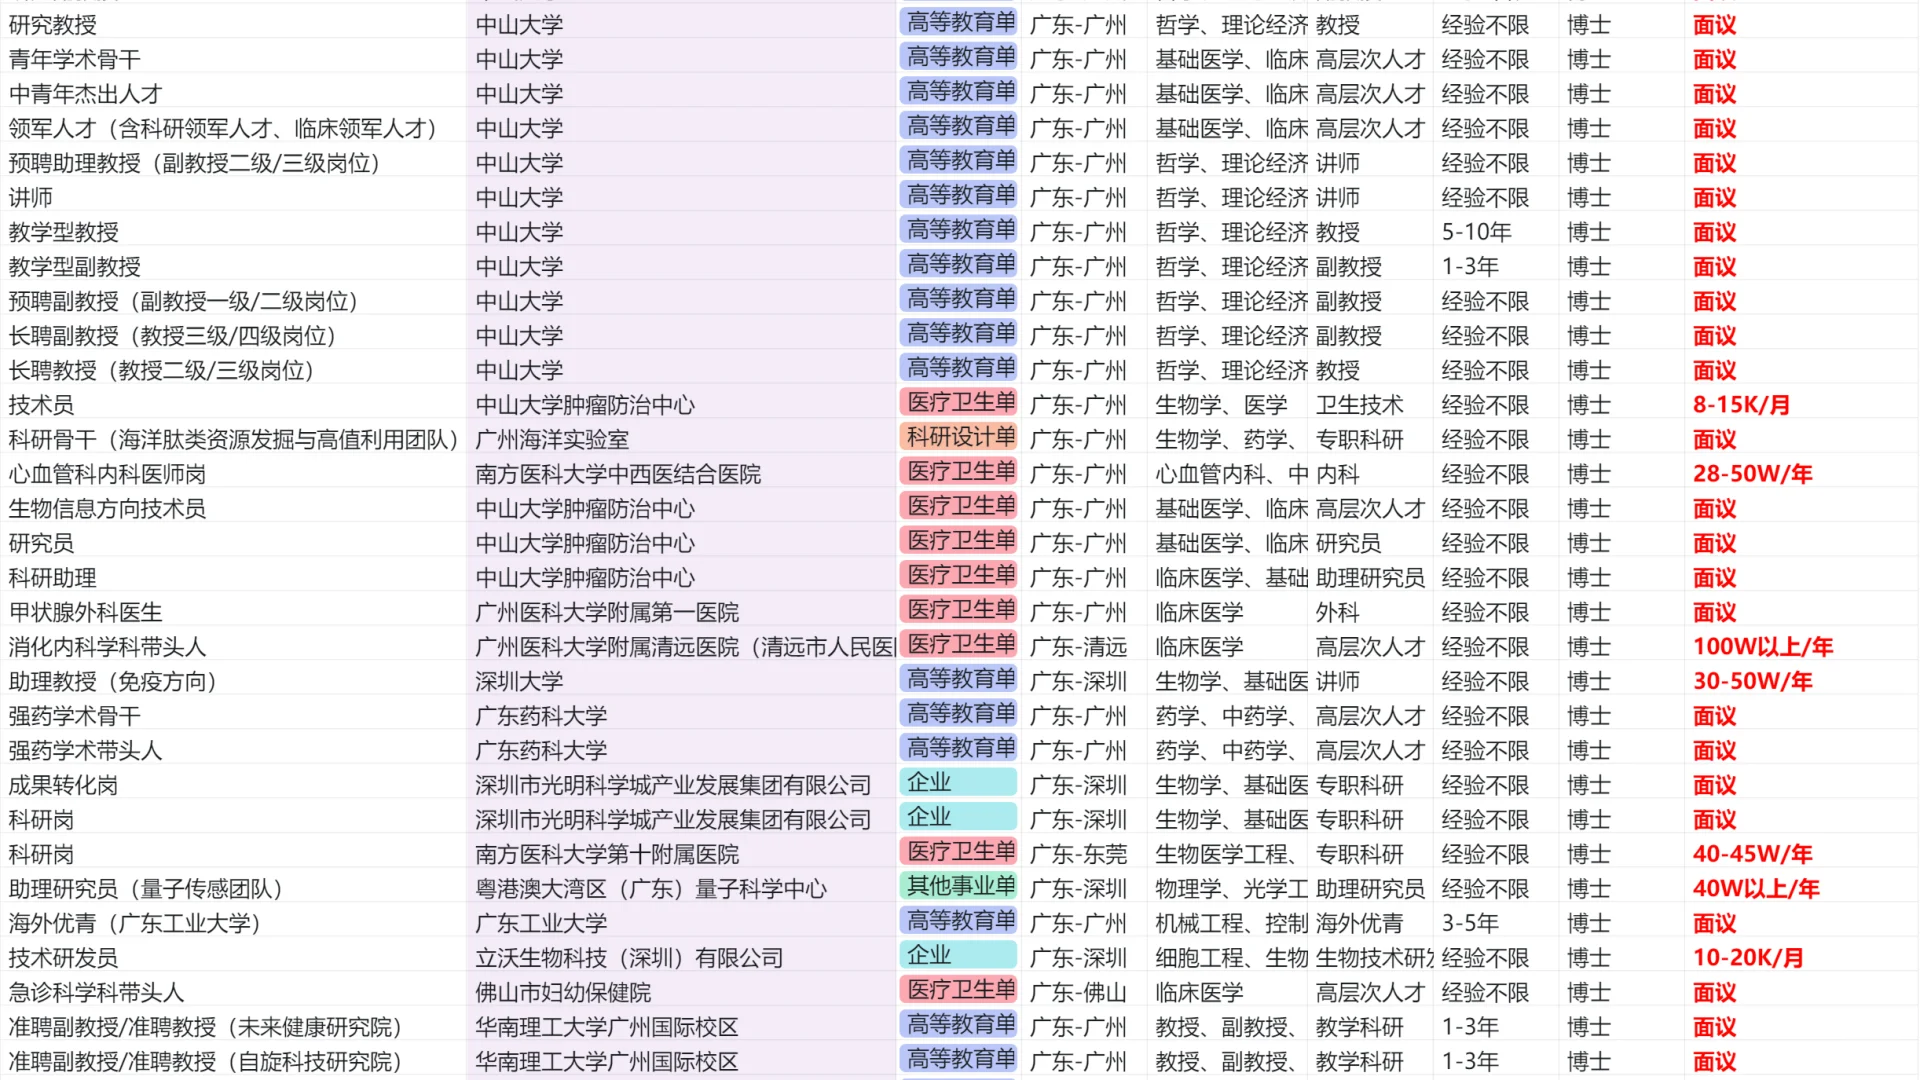
Task: Click the 广东-清远 location cell
Action: [1078, 647]
